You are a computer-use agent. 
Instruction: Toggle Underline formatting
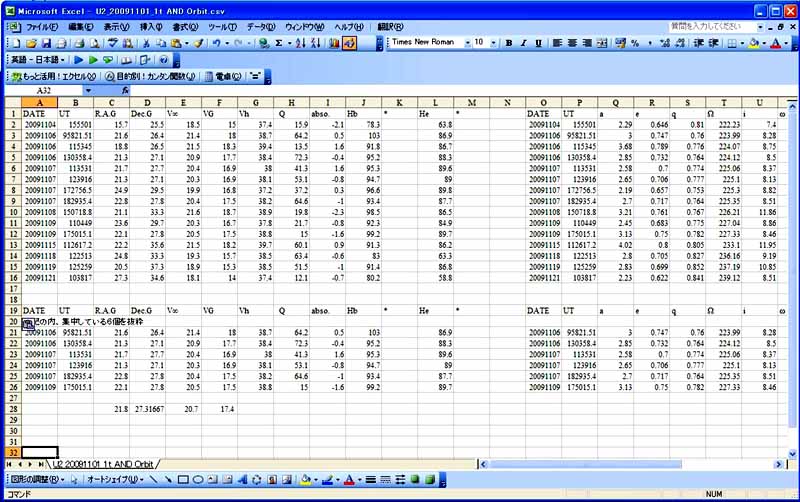(538, 43)
